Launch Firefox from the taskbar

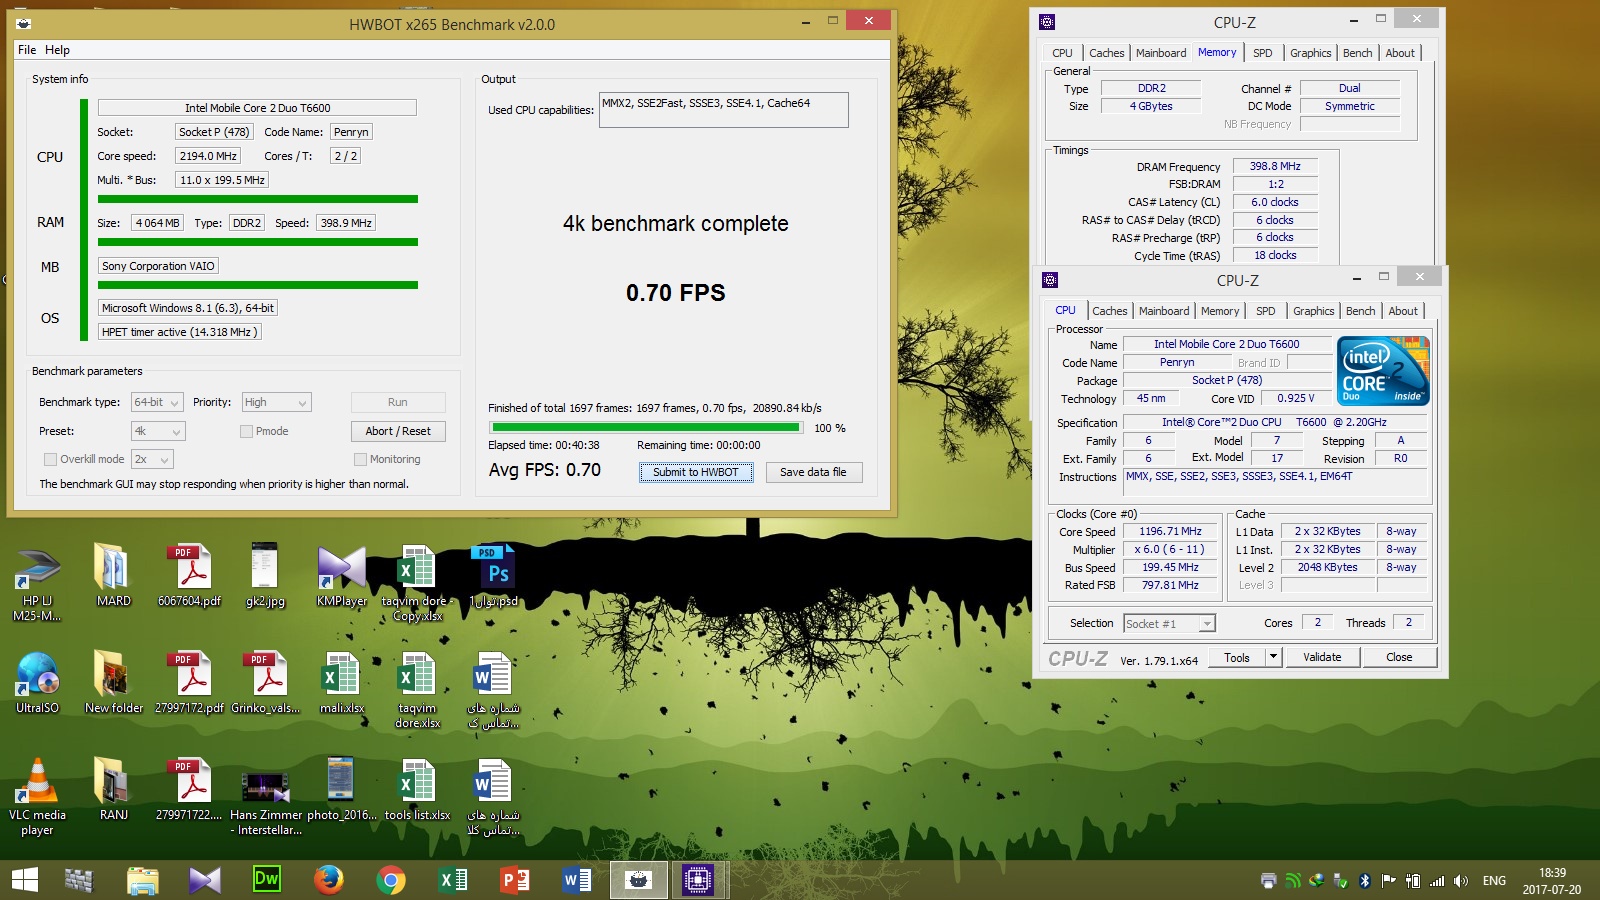pyautogui.click(x=329, y=880)
